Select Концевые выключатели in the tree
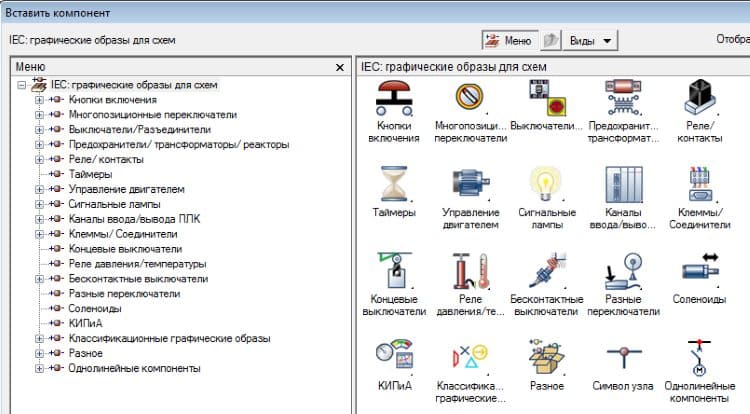750x414 pixels. (x=125, y=249)
